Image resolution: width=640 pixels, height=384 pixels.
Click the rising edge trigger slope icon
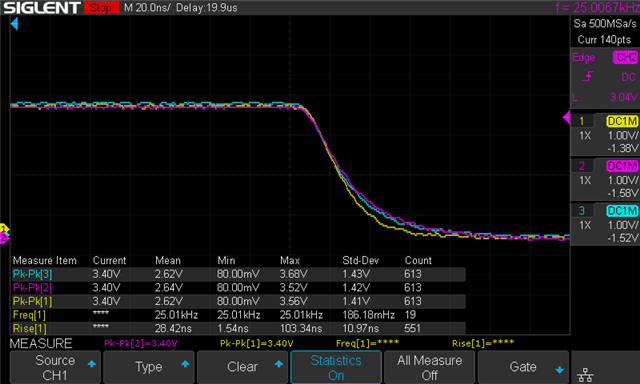click(x=588, y=76)
